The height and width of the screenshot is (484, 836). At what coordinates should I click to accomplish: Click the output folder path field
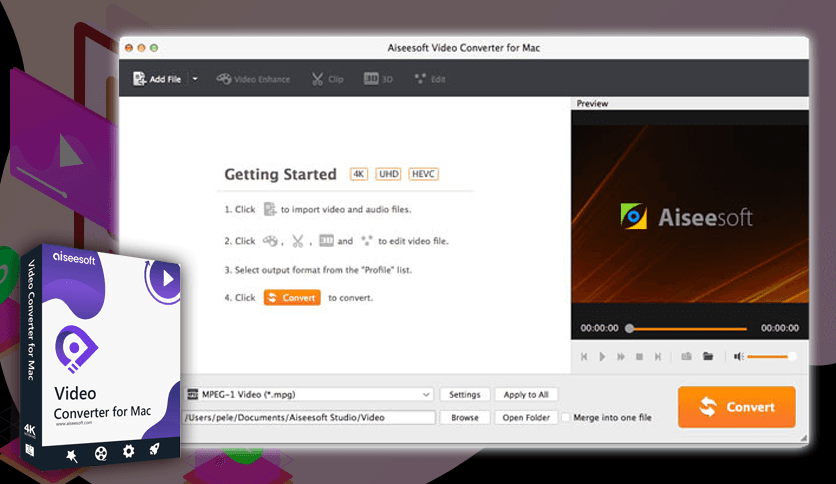click(309, 417)
